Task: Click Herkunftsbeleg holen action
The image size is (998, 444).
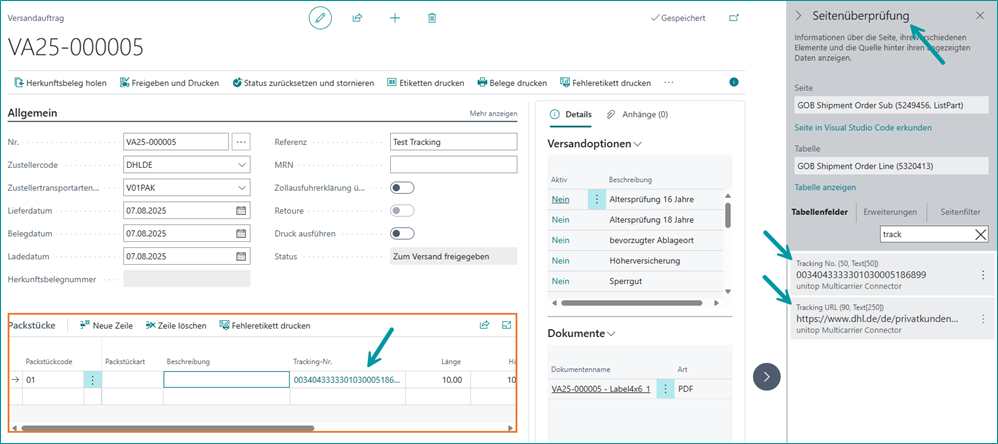Action: [61, 83]
